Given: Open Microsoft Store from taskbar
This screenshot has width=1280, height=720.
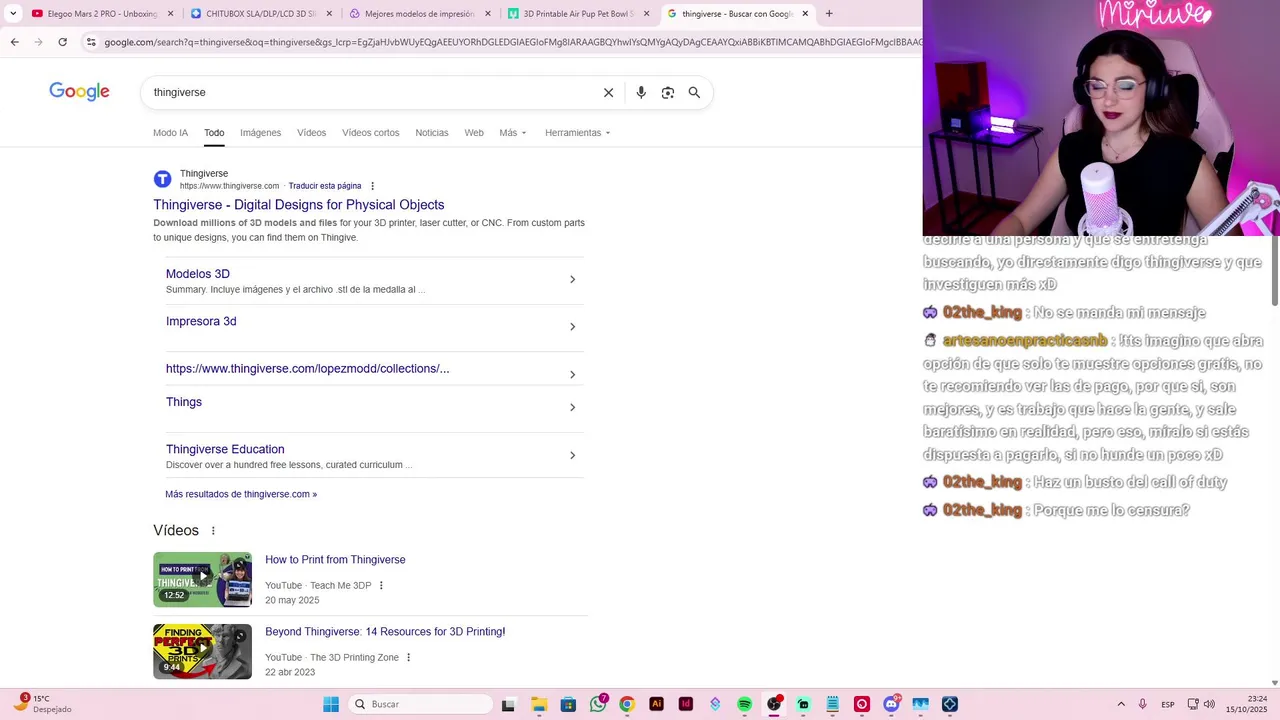Looking at the screenshot, I should [568, 704].
